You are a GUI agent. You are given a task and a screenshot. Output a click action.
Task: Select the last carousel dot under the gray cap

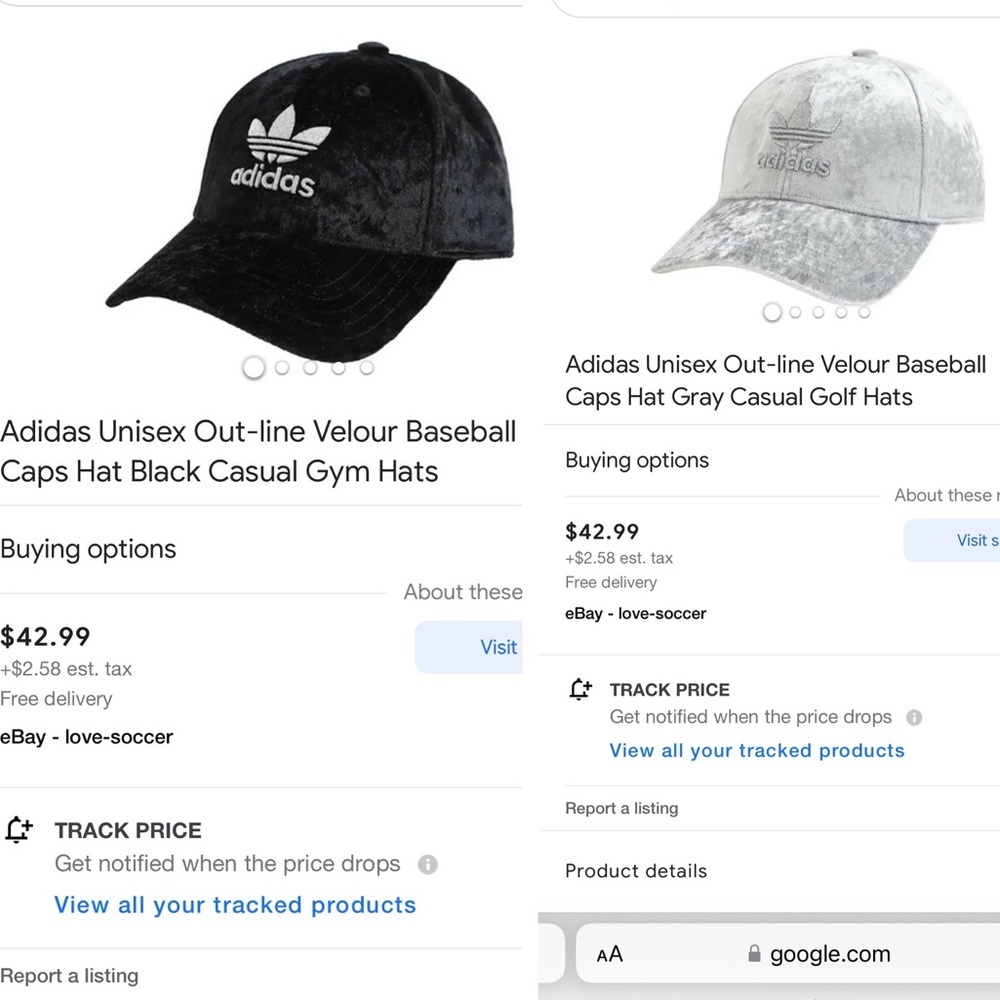pos(863,313)
